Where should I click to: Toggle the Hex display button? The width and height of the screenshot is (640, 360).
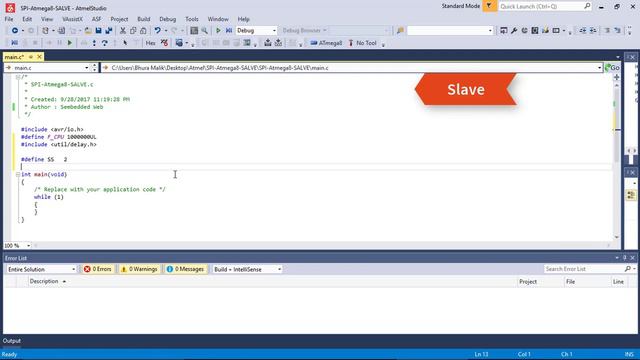coord(151,43)
